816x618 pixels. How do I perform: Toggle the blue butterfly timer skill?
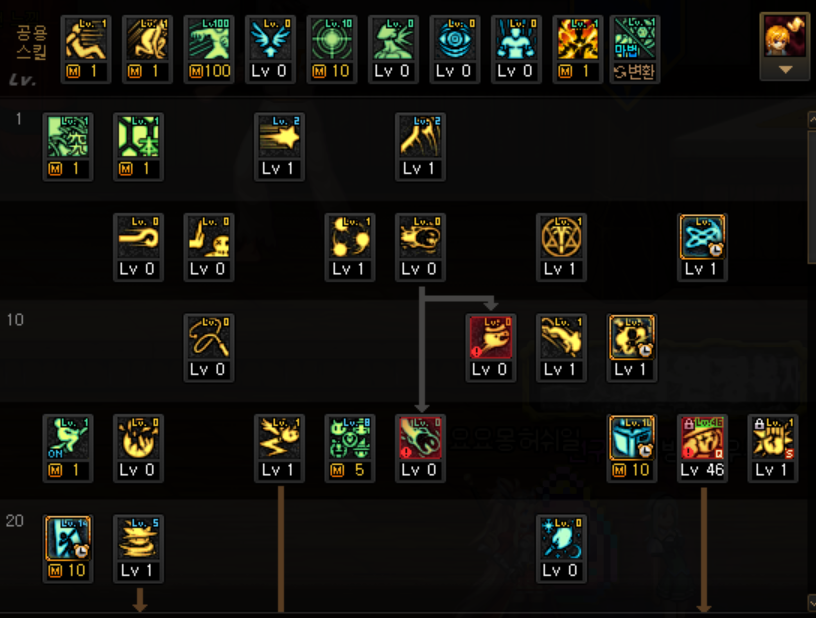702,247
